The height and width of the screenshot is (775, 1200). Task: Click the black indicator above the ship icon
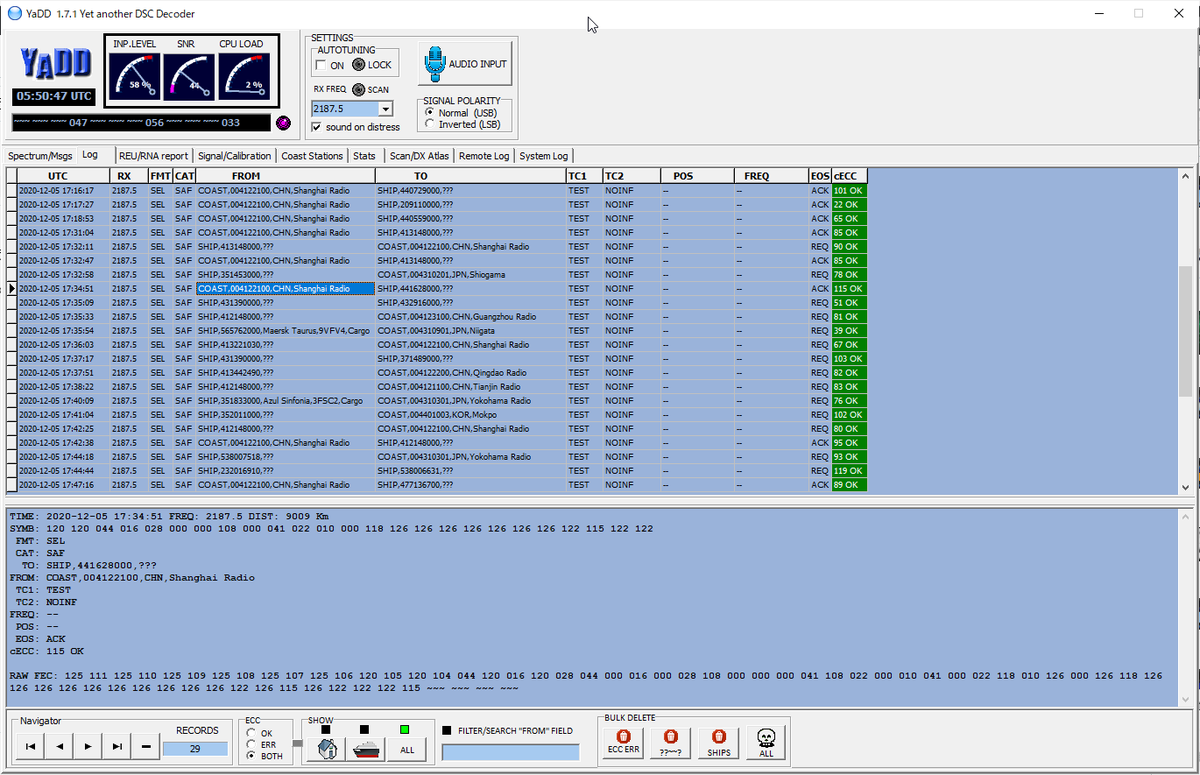pos(365,729)
